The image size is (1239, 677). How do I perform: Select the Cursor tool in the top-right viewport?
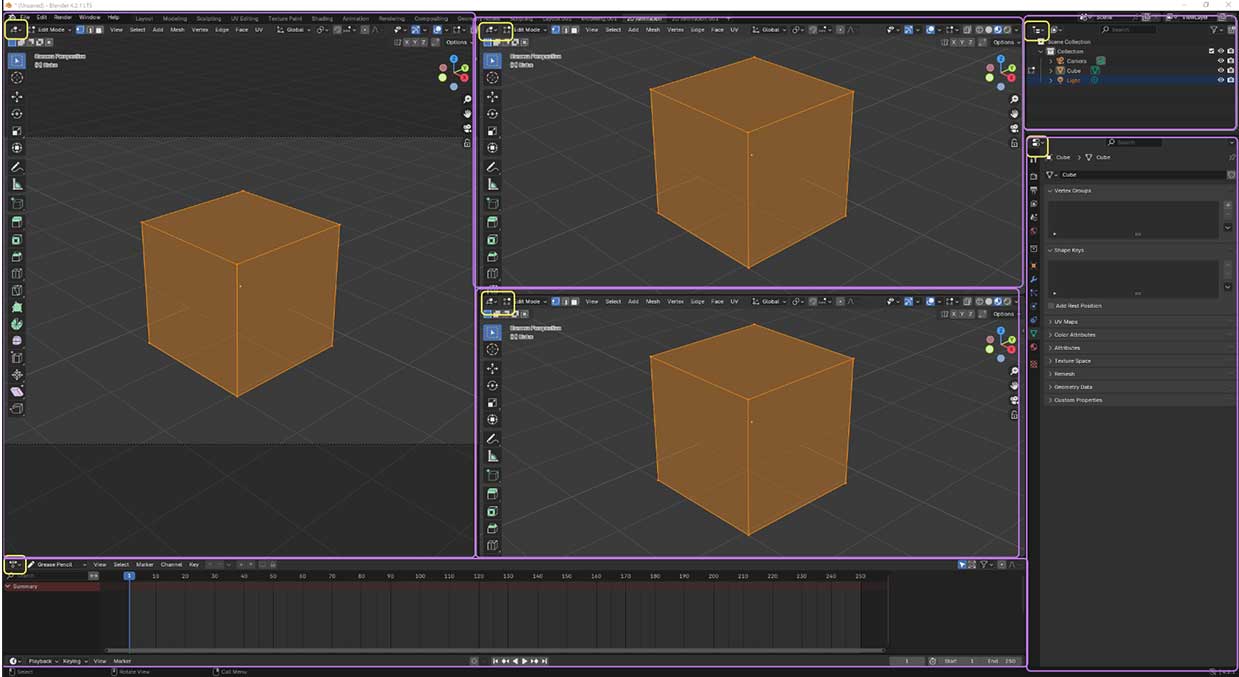(492, 78)
